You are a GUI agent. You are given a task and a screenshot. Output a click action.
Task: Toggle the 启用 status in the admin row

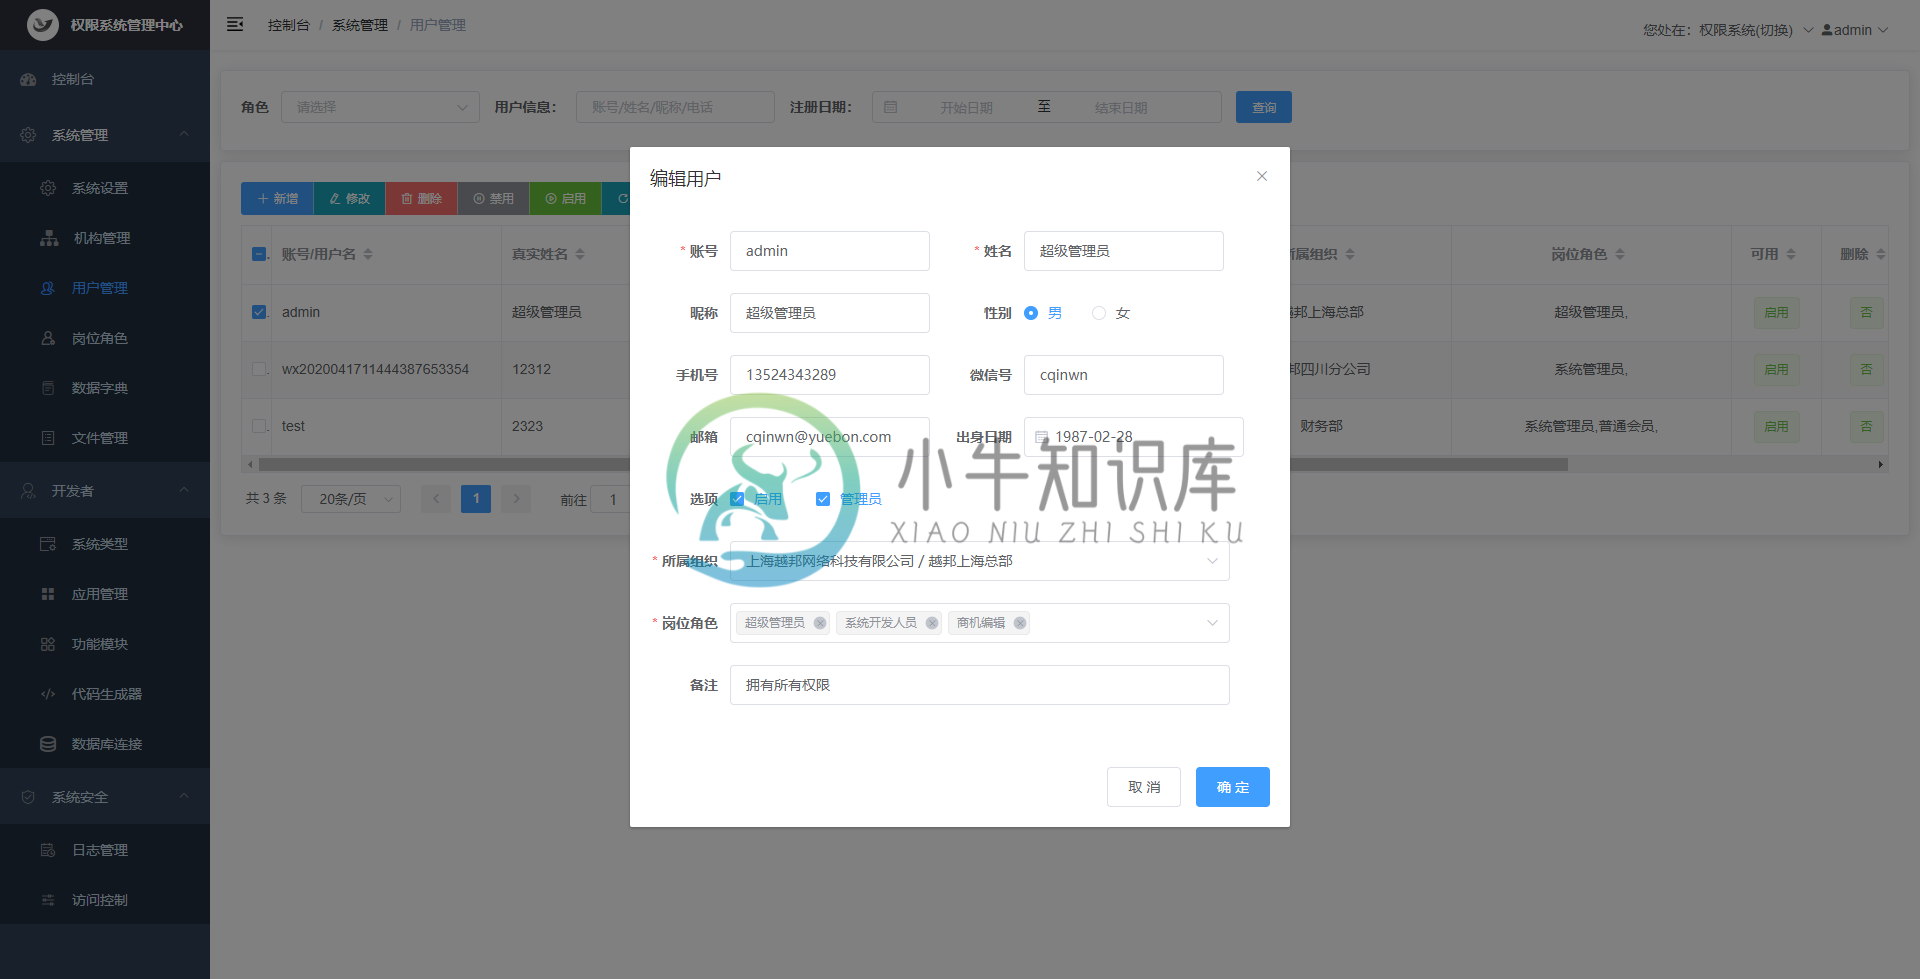(1777, 313)
